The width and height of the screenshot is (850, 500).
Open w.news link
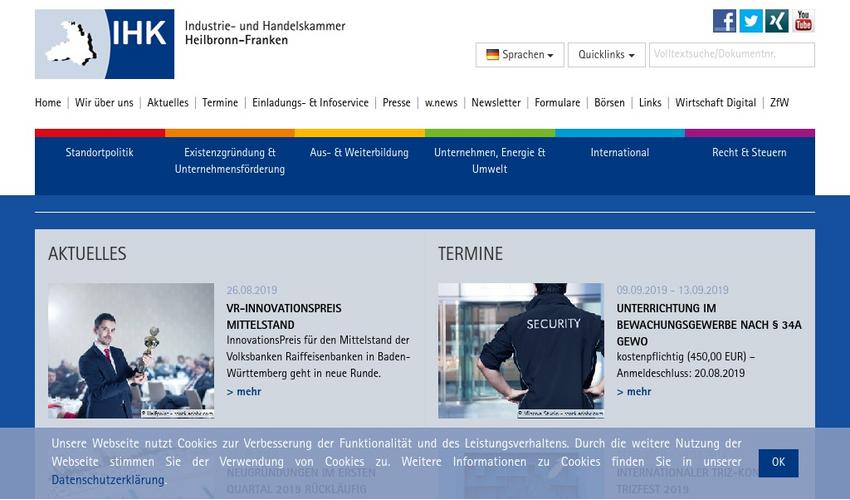[x=441, y=102]
